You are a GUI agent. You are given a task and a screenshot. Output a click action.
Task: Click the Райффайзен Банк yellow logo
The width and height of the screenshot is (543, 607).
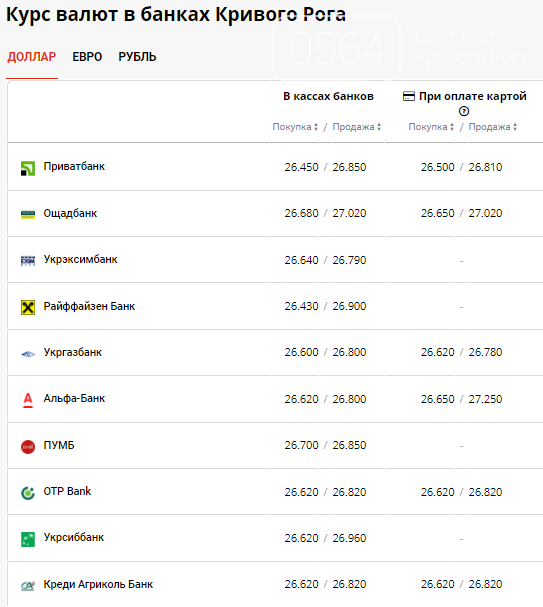click(28, 307)
